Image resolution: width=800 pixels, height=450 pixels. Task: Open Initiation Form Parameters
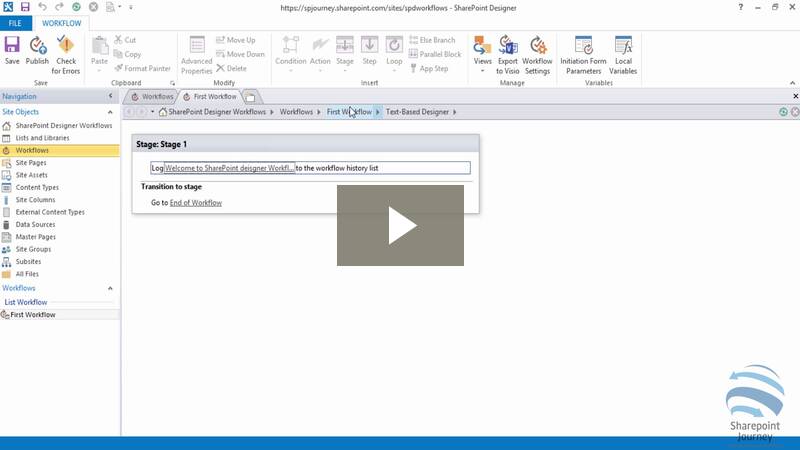[x=584, y=55]
